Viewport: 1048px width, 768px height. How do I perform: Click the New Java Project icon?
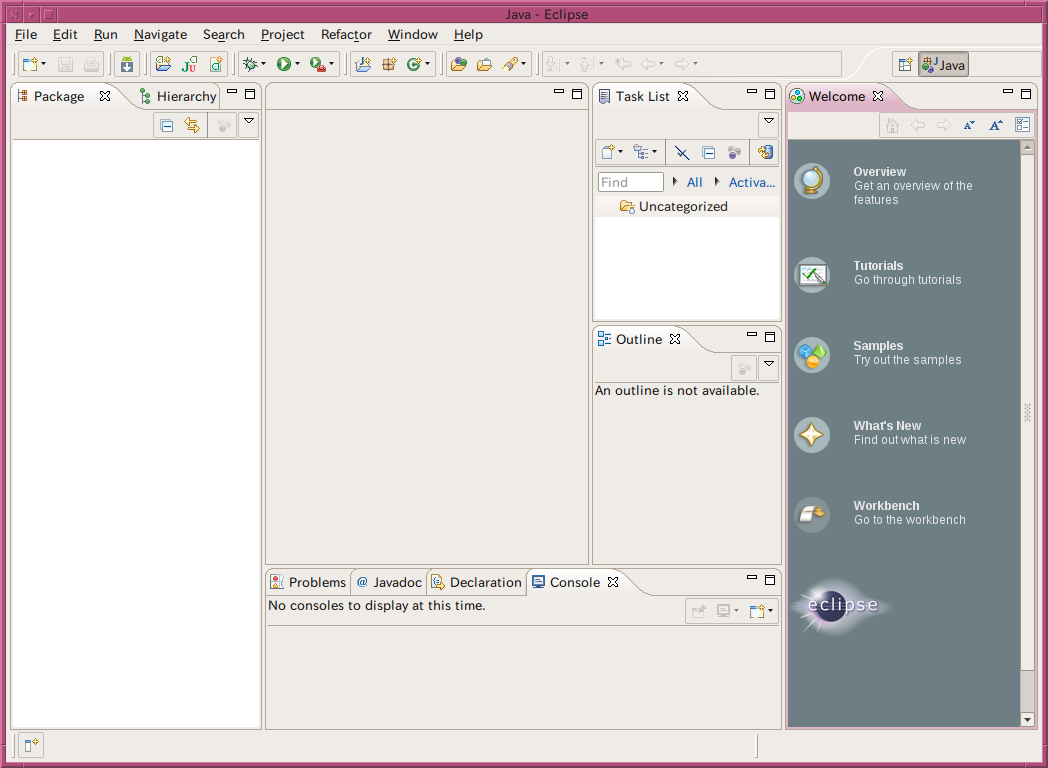point(363,64)
